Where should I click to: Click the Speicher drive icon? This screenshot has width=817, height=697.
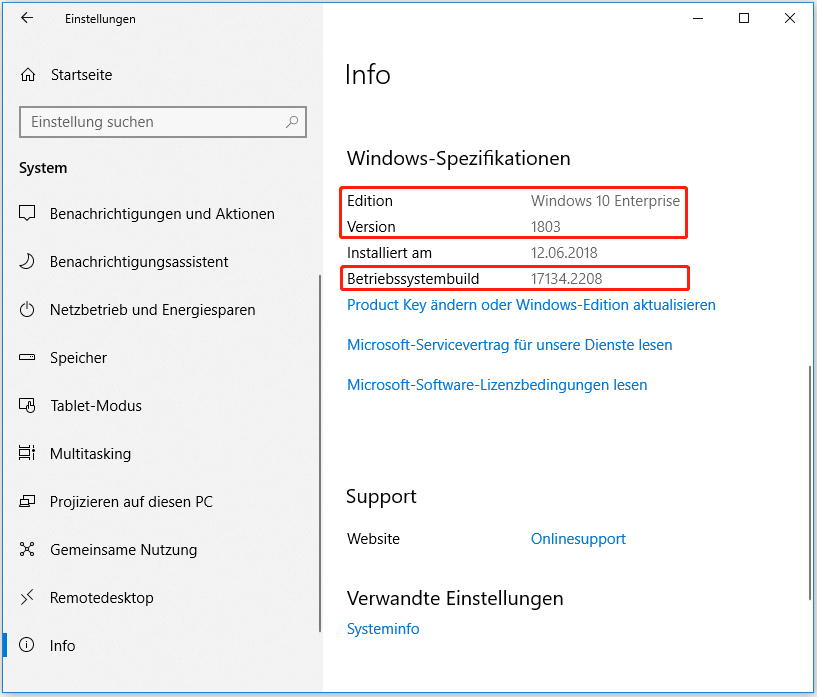[x=27, y=357]
